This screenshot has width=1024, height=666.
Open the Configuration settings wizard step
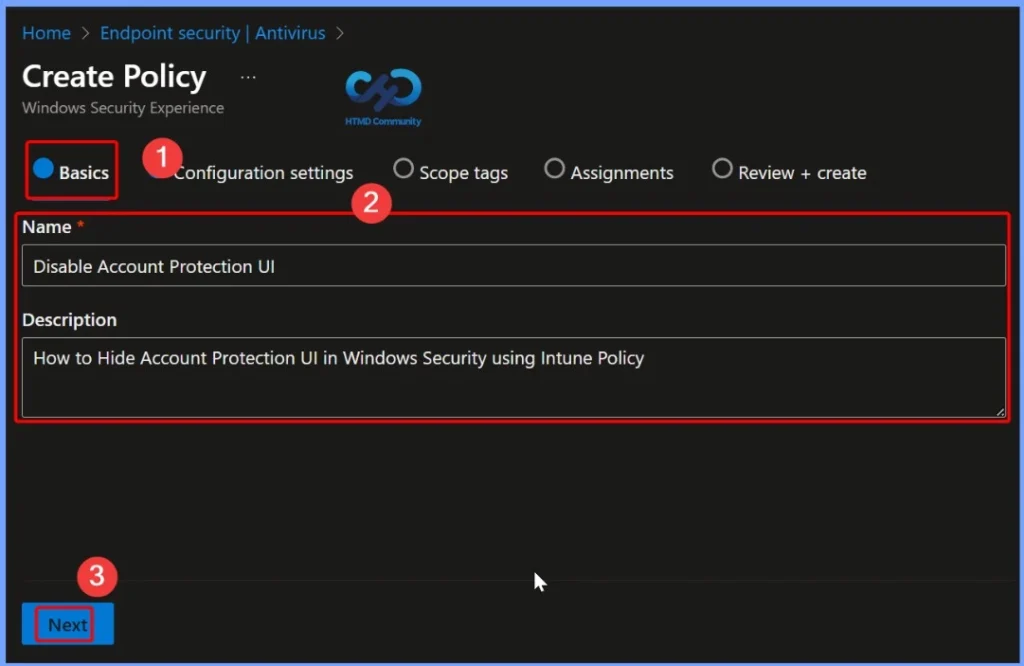coord(264,172)
